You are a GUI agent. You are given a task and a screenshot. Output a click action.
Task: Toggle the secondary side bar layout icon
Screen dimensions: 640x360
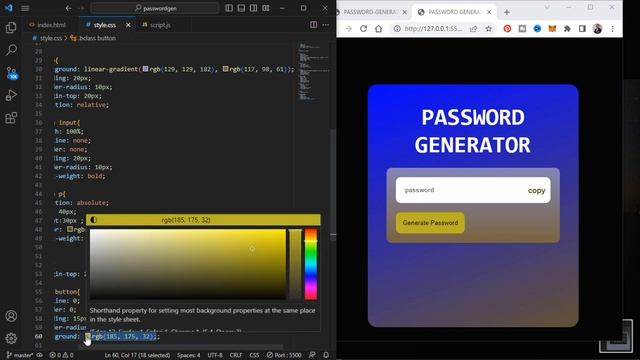253,8
